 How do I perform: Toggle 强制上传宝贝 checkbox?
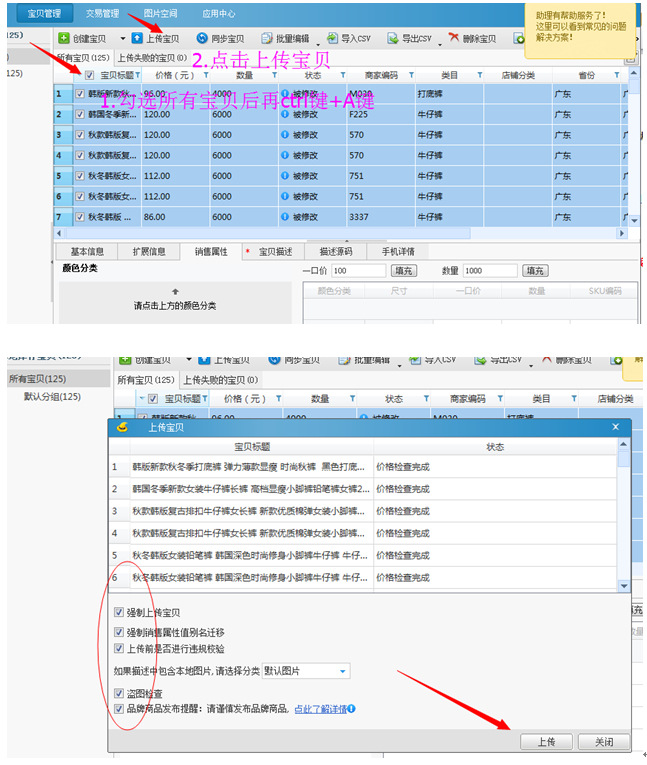(119, 612)
